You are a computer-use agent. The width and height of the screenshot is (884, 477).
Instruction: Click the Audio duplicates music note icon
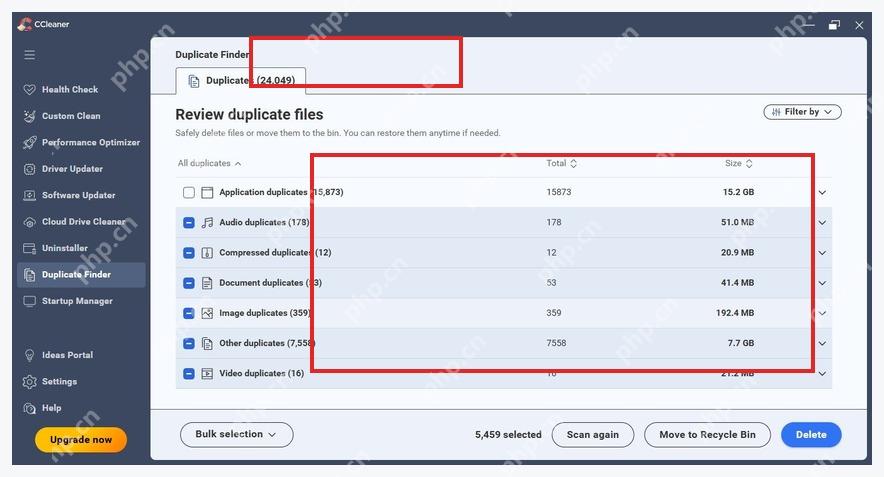coord(207,223)
